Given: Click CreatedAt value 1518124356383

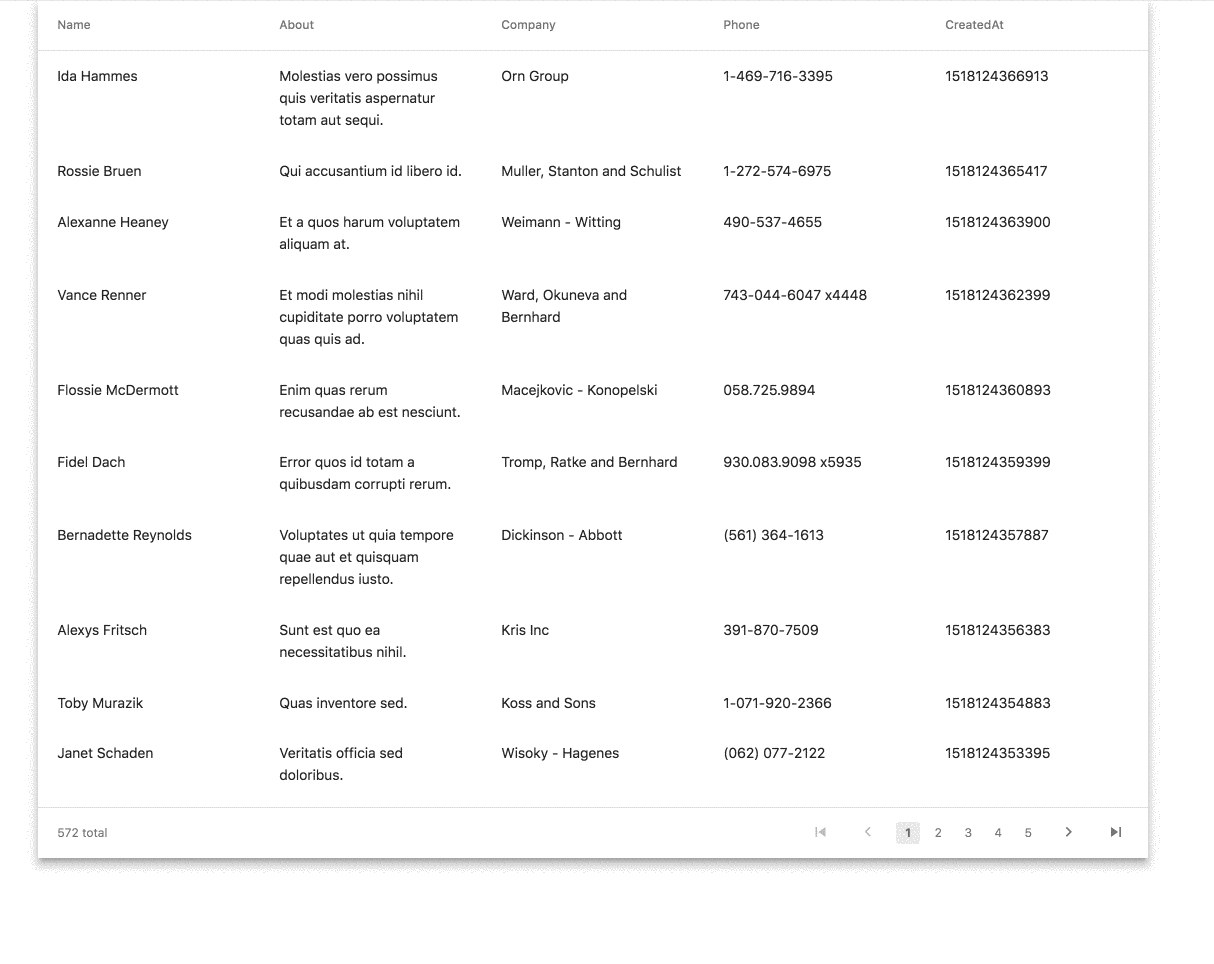Looking at the screenshot, I should (x=998, y=630).
